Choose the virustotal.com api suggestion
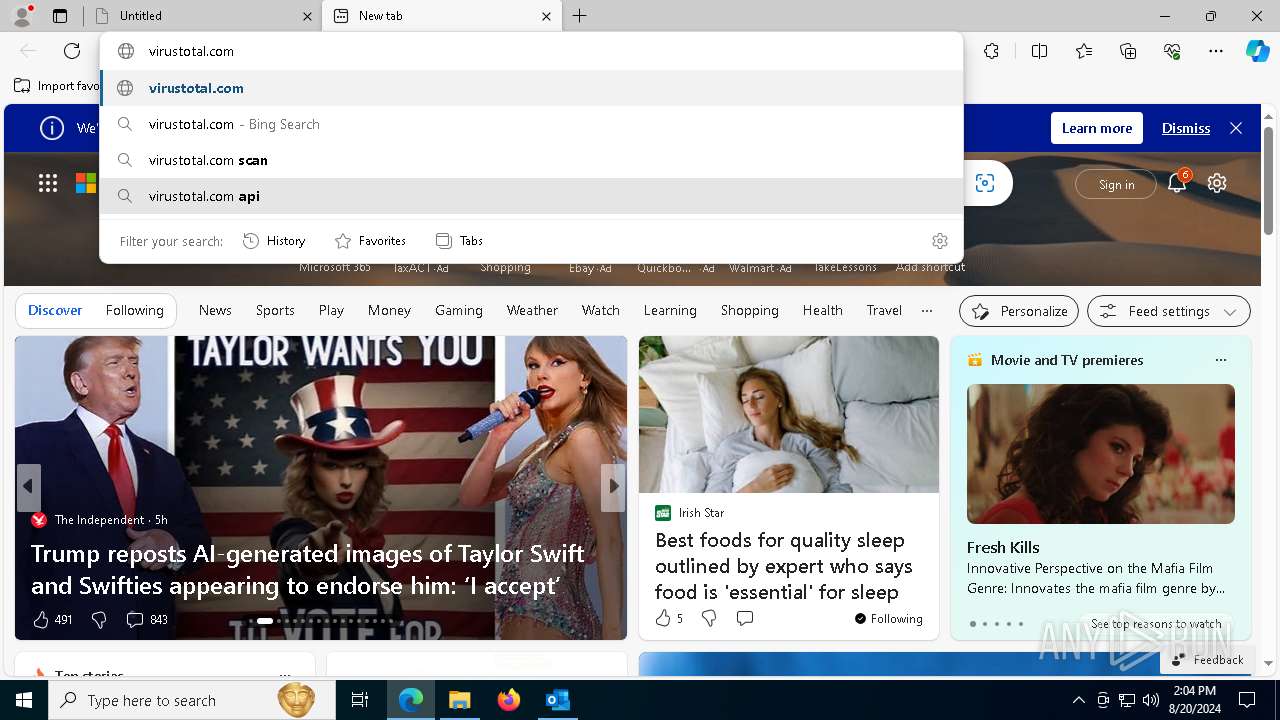 [x=532, y=196]
